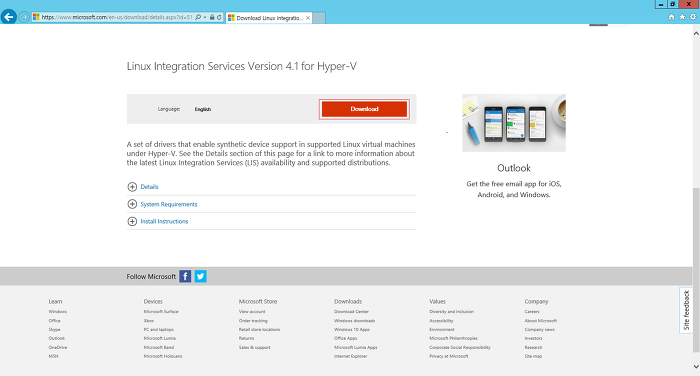The height and width of the screenshot is (376, 700).
Task: Click the browser forward arrow button
Action: point(24,17)
